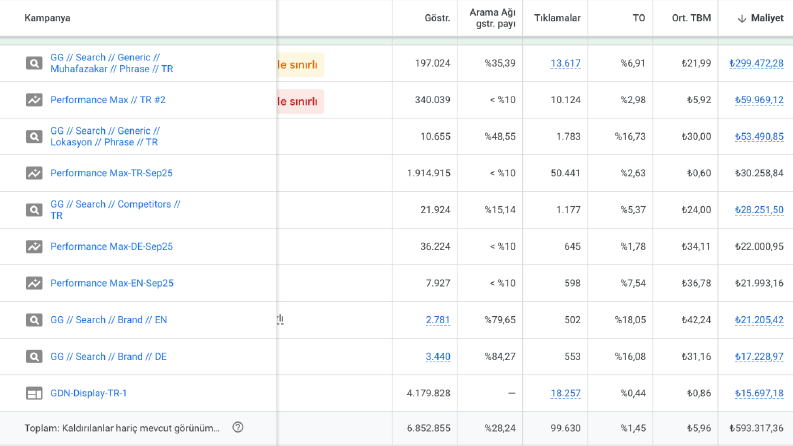Open Performance Max-TR-Sep25 campaign link
Image resolution: width=793 pixels, height=446 pixels.
click(111, 173)
